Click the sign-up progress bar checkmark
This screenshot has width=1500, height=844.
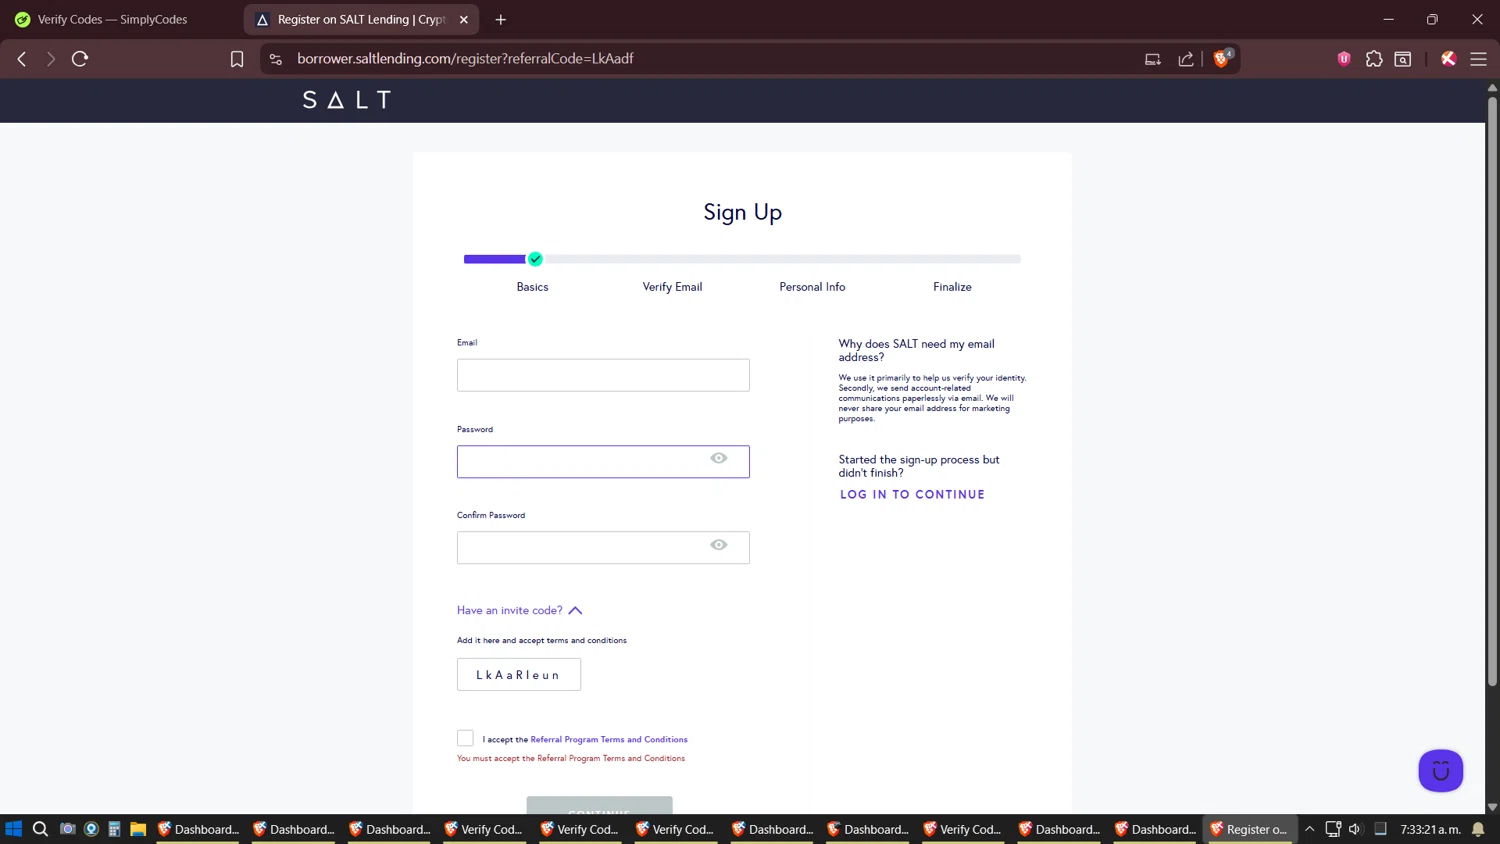coord(535,259)
